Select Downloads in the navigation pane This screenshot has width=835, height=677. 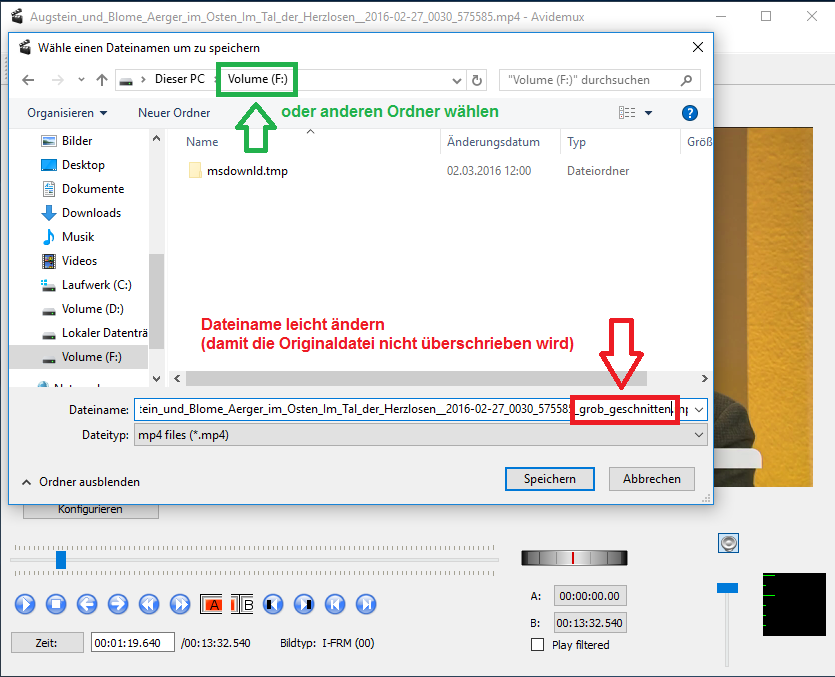[90, 213]
